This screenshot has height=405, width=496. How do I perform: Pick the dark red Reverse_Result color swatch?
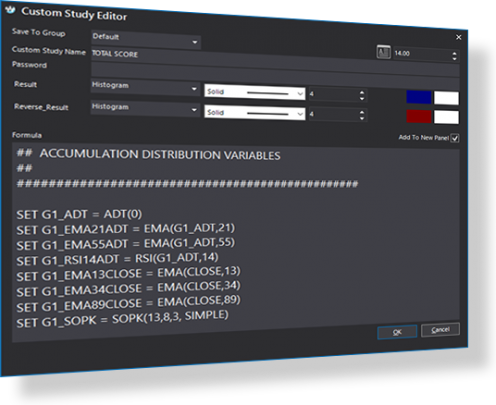tap(419, 116)
